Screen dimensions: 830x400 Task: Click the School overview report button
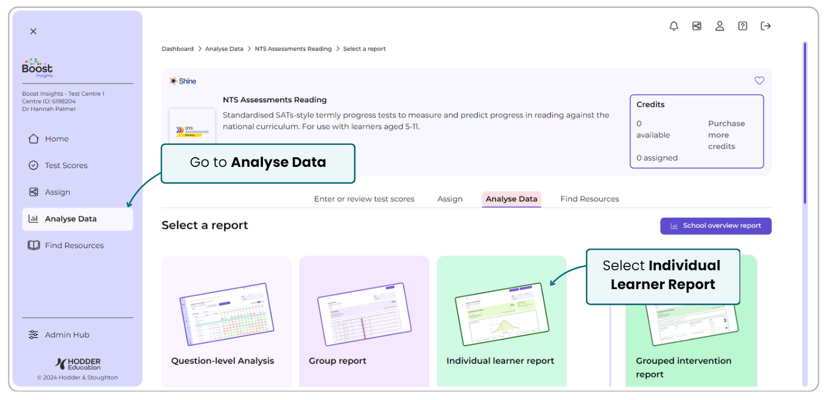point(715,226)
